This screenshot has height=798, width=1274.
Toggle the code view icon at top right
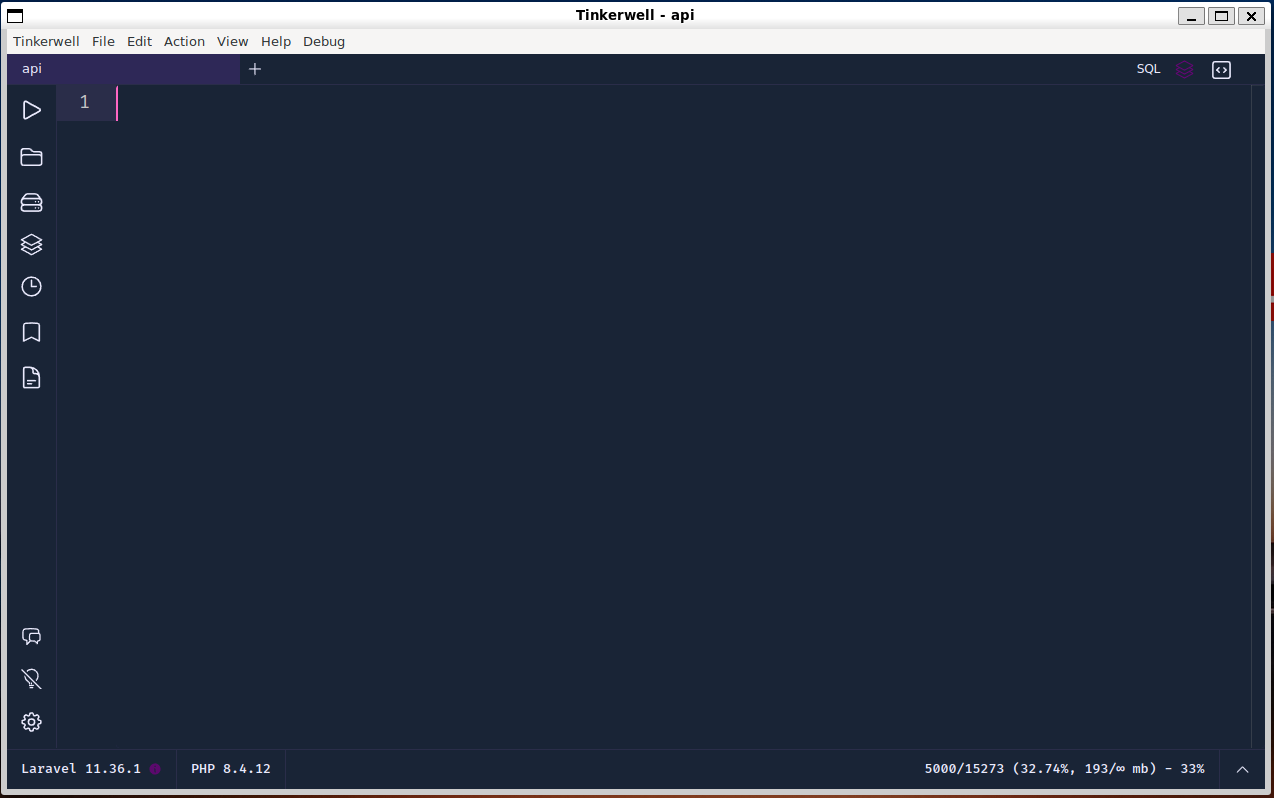[1221, 69]
